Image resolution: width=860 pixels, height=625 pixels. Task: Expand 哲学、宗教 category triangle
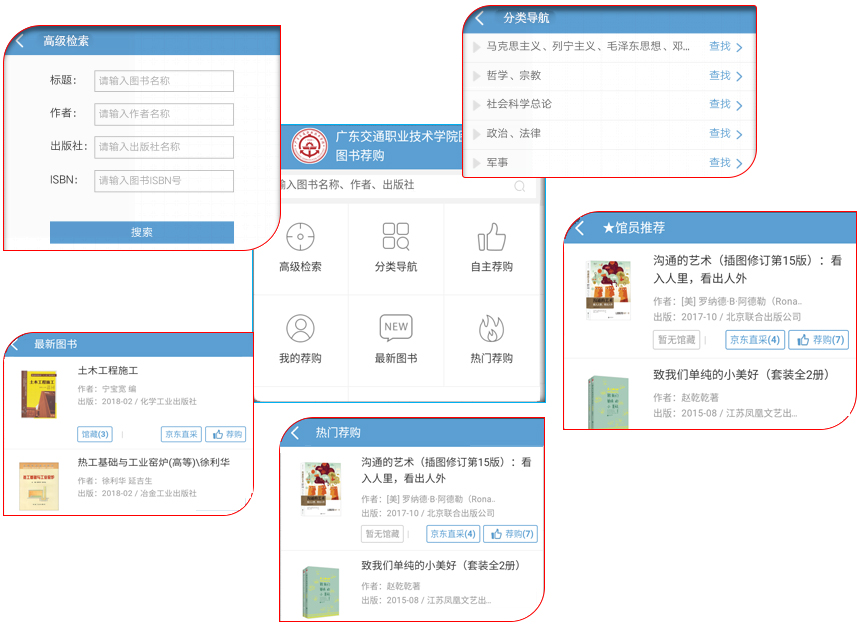(477, 75)
